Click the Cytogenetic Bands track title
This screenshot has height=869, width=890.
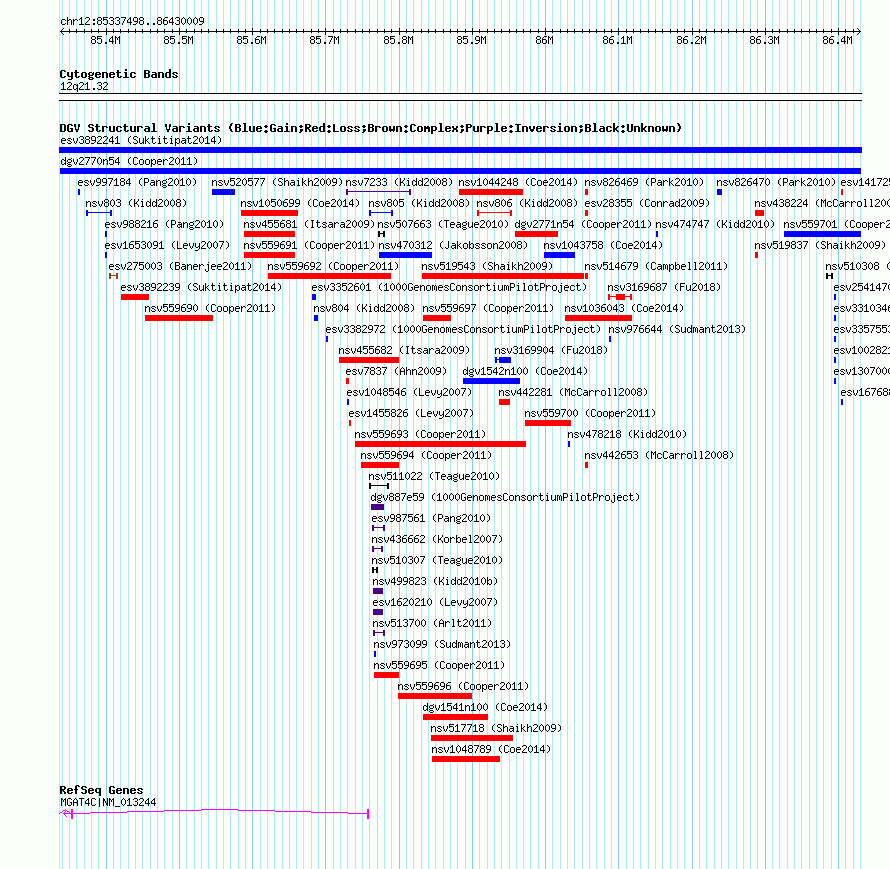pyautogui.click(x=119, y=74)
